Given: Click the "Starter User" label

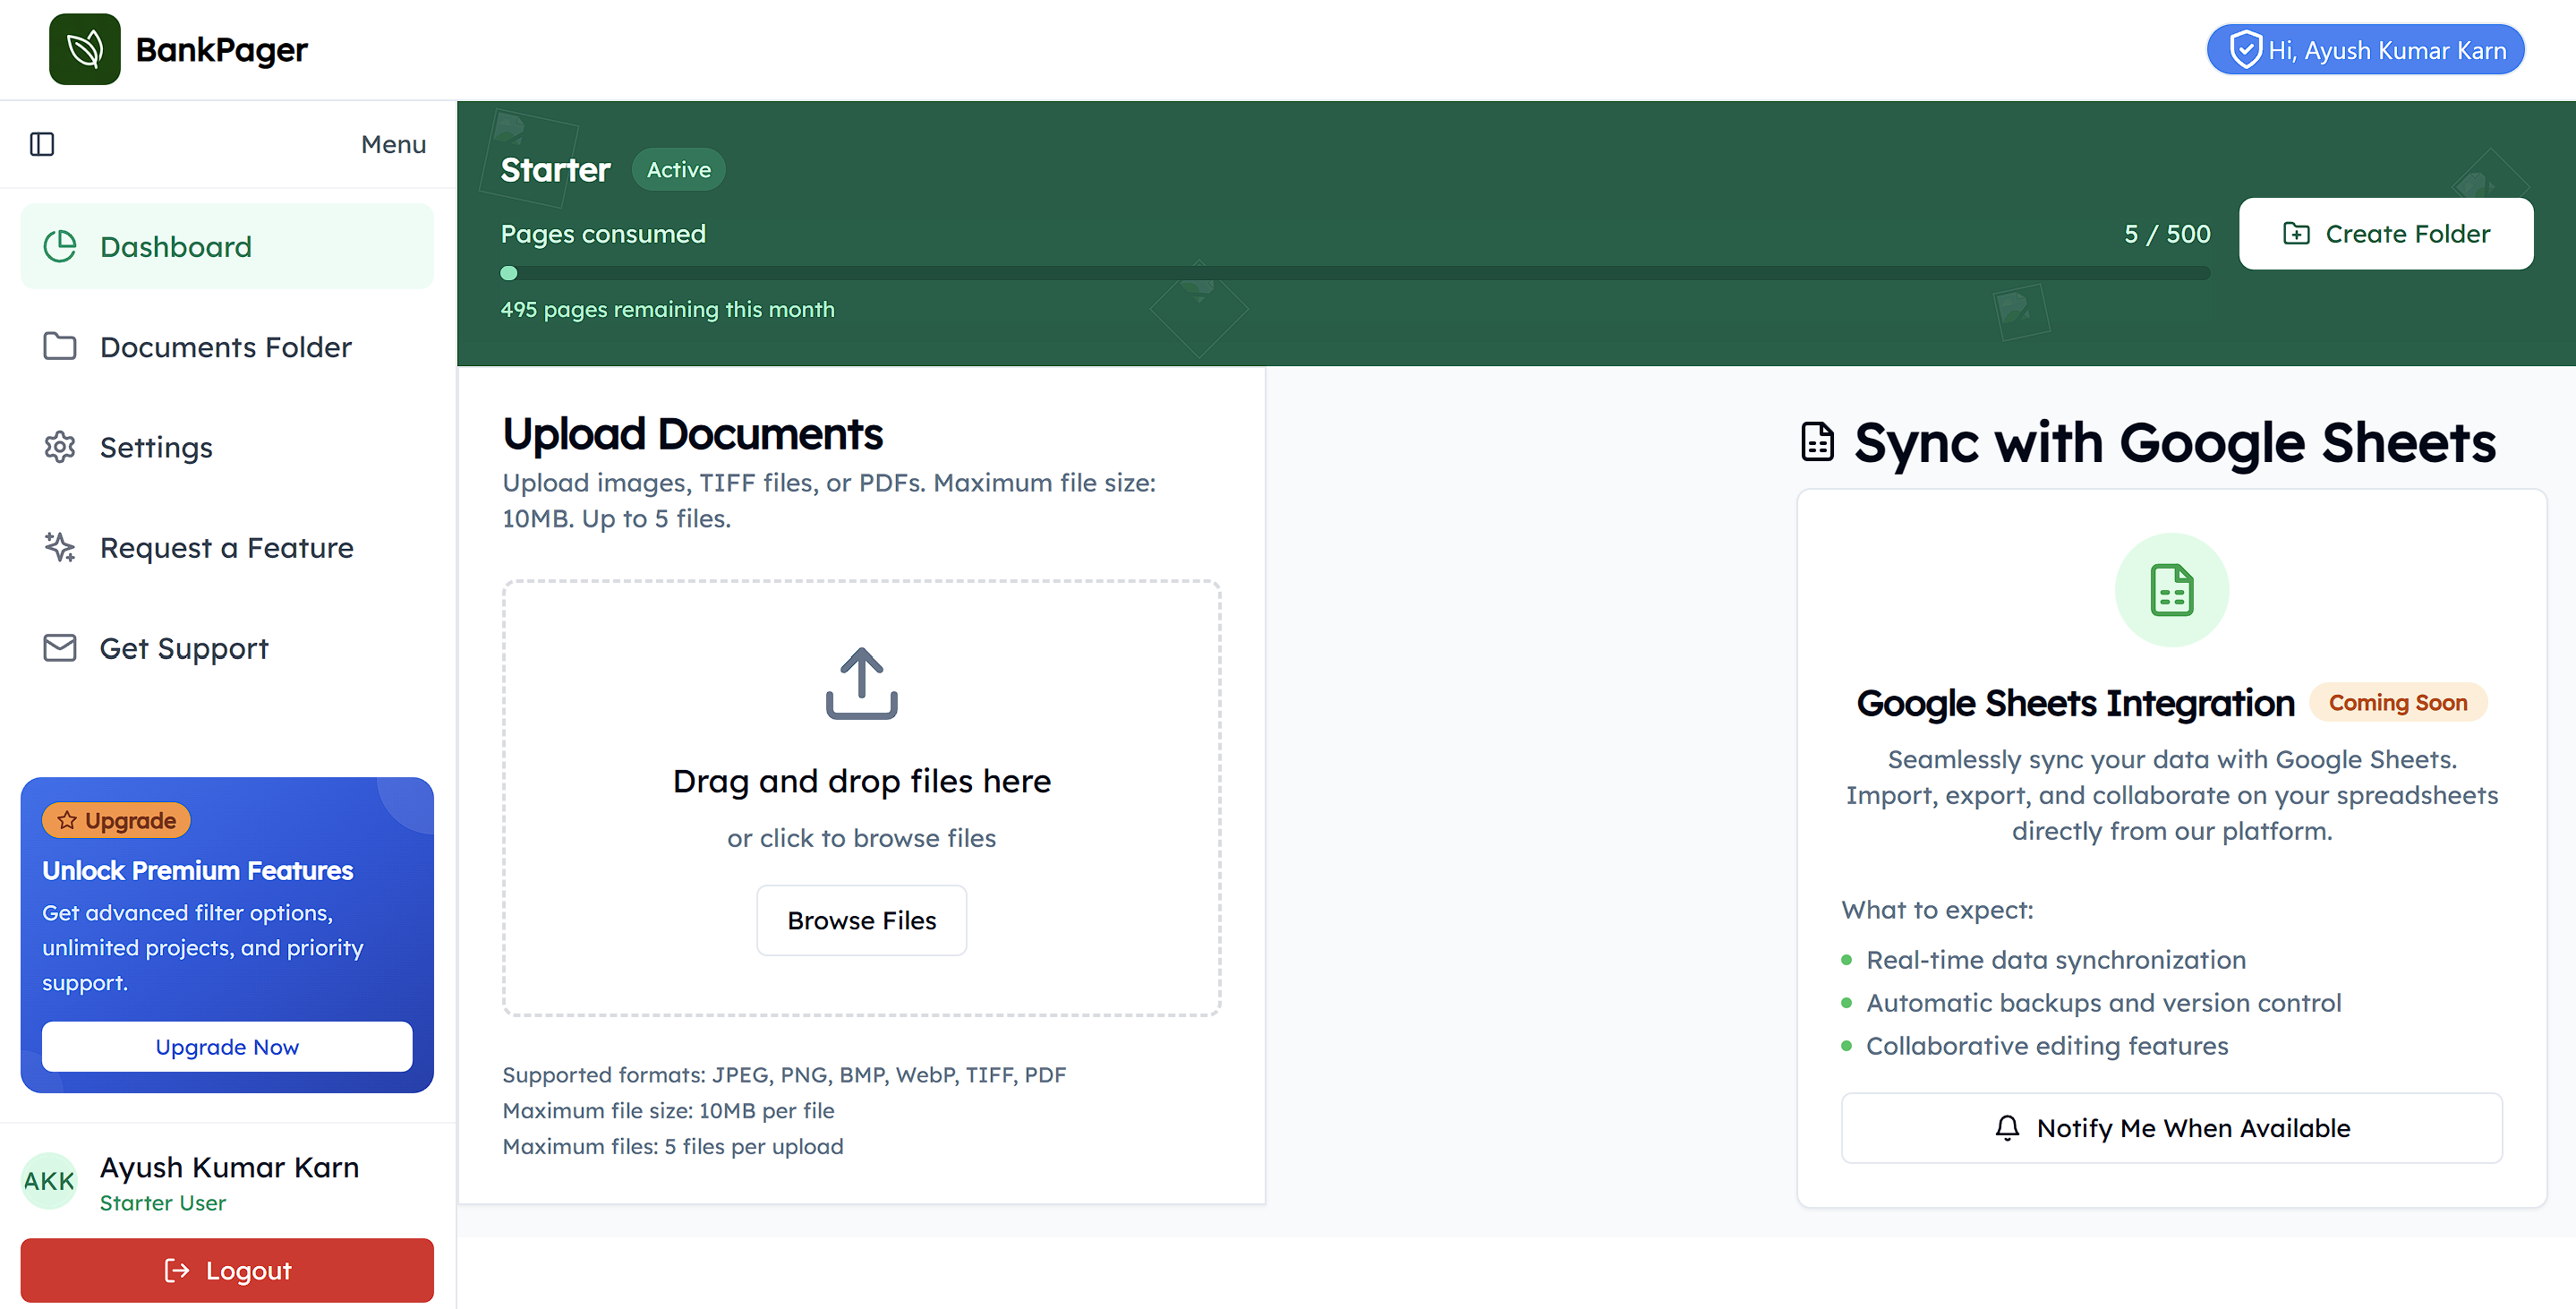Looking at the screenshot, I should tap(163, 1203).
